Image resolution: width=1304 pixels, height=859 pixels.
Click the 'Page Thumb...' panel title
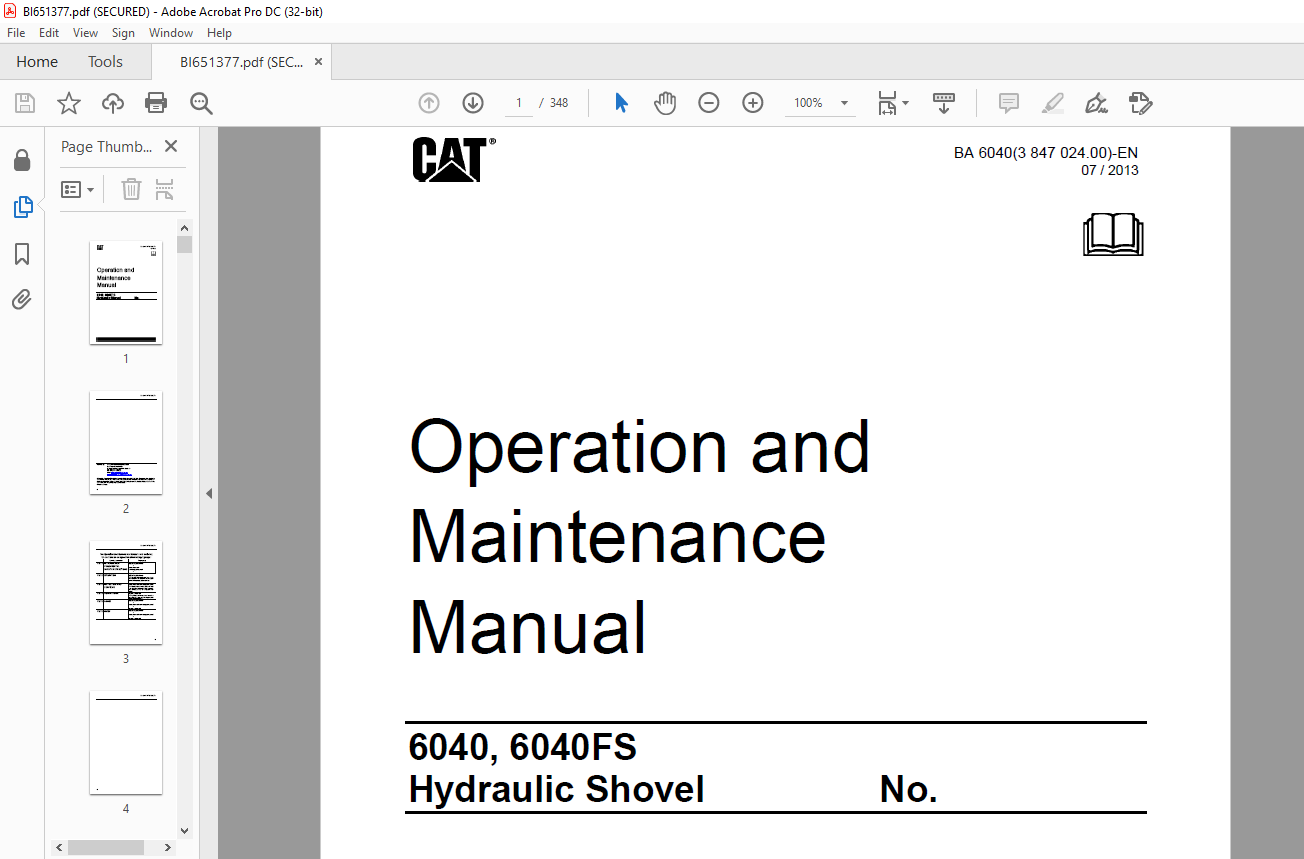pos(106,146)
